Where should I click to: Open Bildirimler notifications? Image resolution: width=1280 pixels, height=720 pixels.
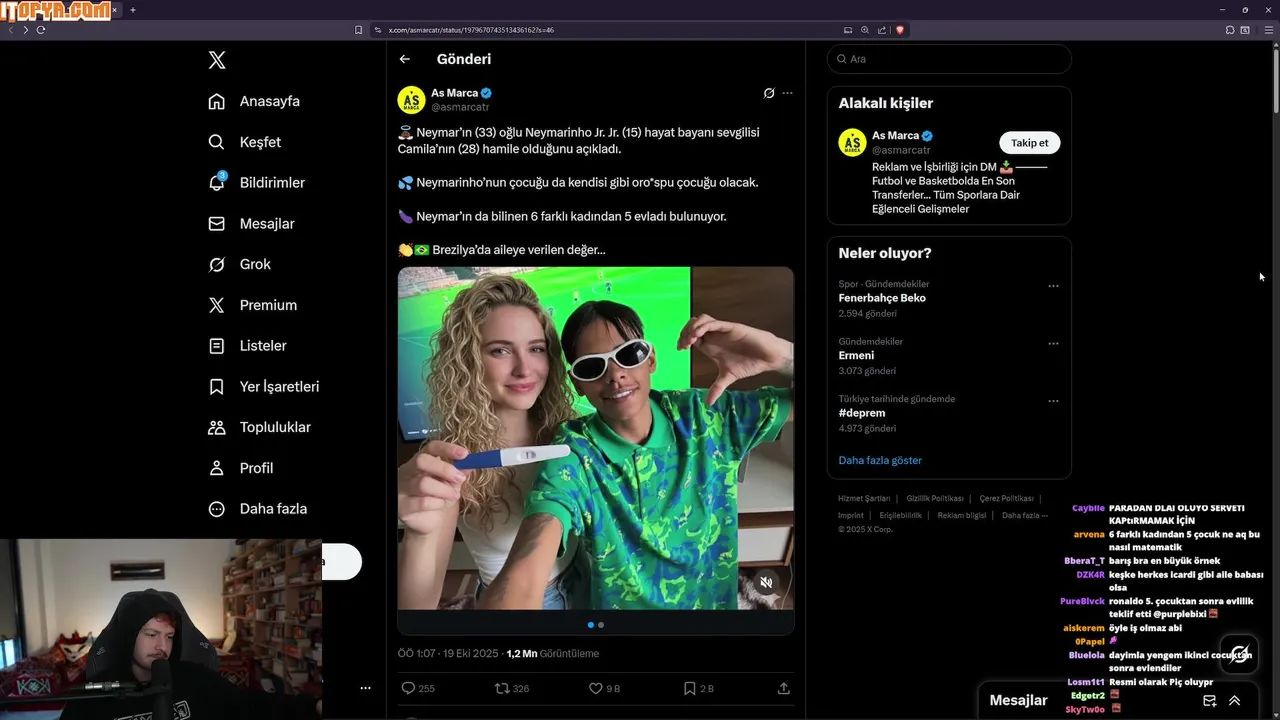(256, 183)
